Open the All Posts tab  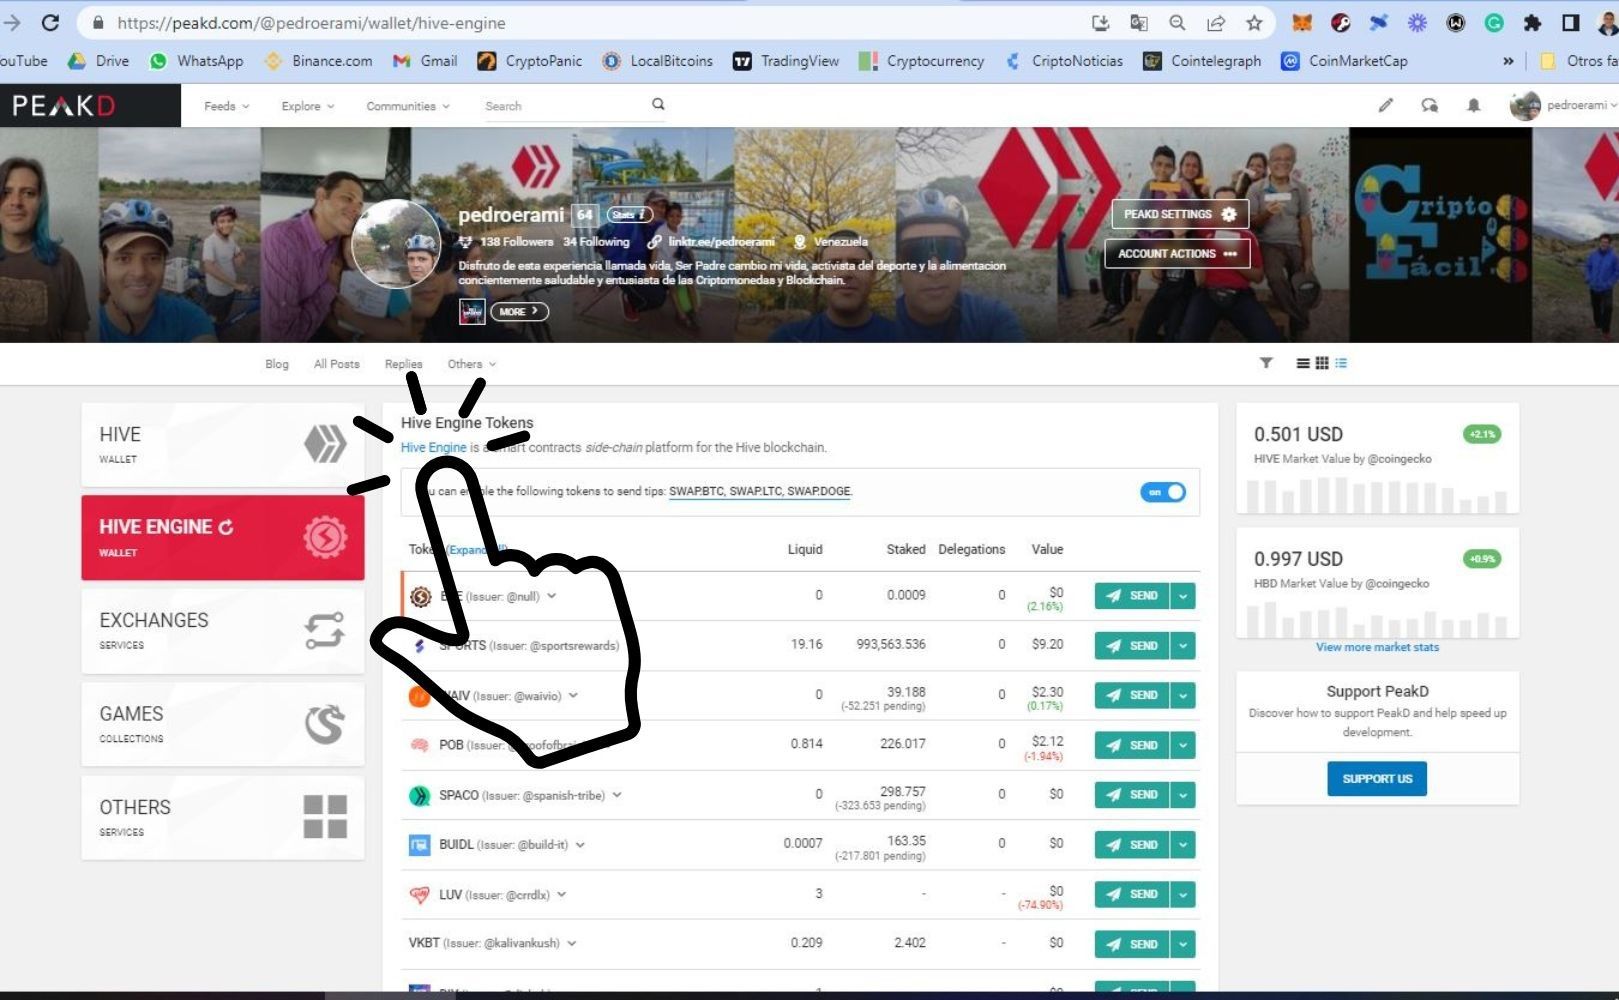[336, 364]
